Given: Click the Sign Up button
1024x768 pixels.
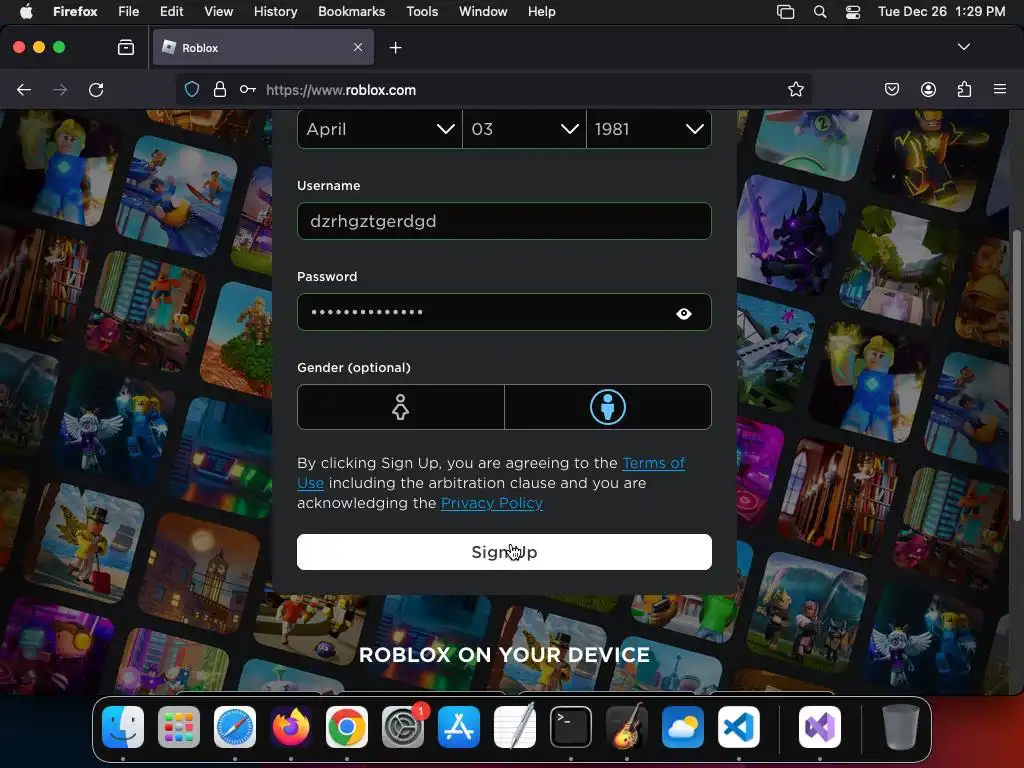Looking at the screenshot, I should coord(504,552).
